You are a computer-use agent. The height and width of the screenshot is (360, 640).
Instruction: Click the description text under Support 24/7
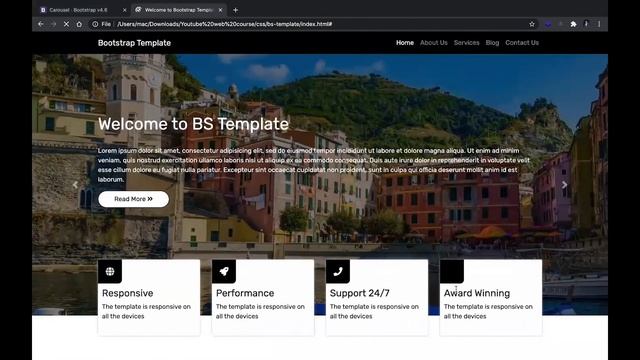[374, 311]
